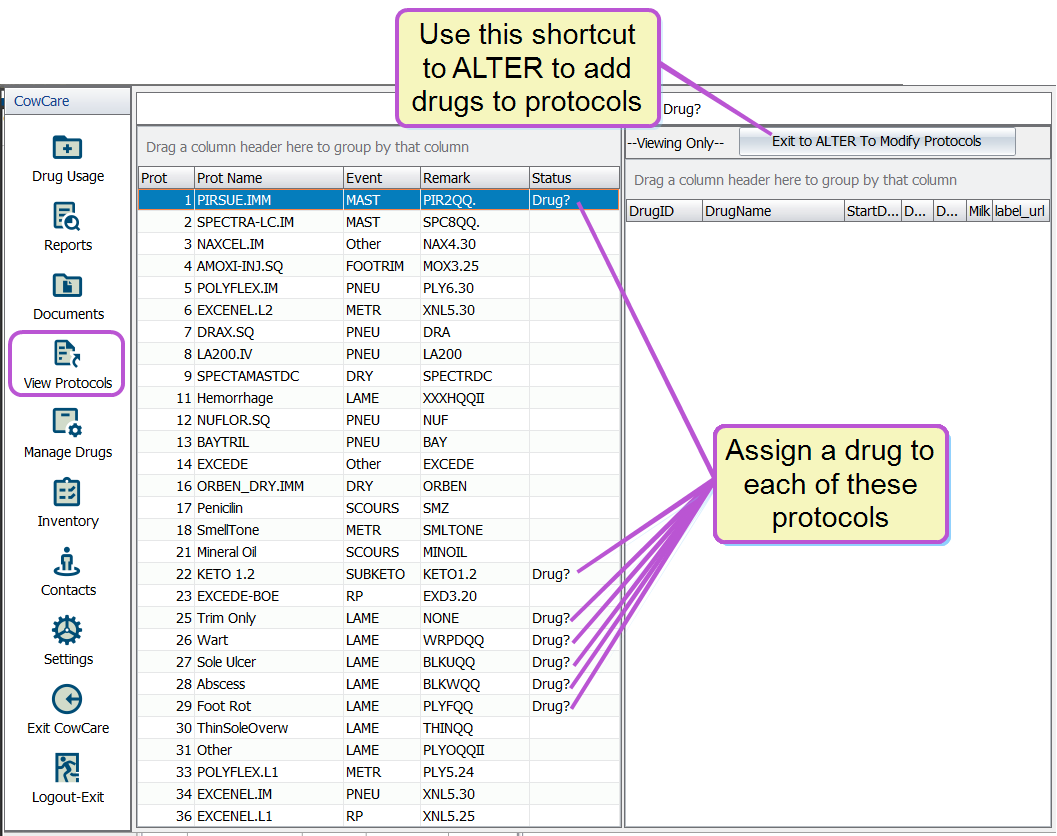Select the Sole Ulcer protocol row

(x=378, y=662)
